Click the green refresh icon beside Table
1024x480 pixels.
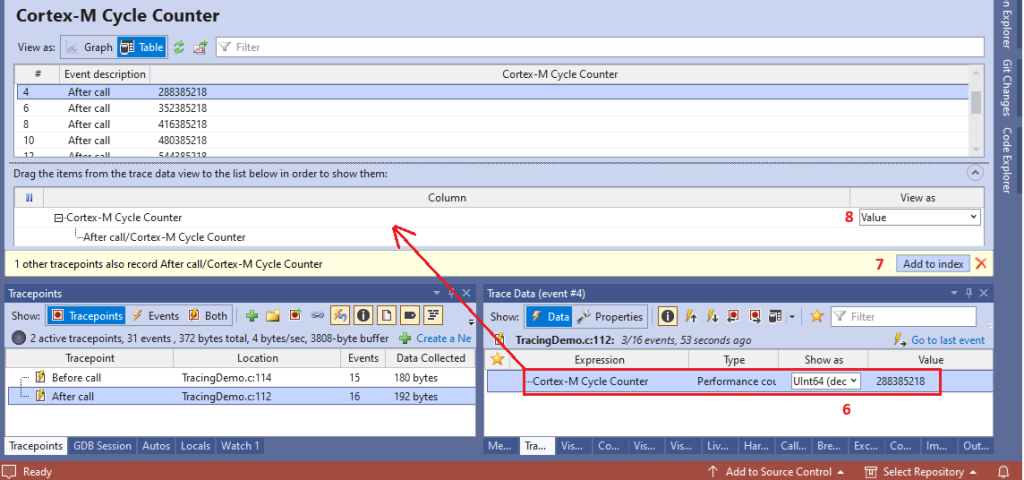click(179, 47)
